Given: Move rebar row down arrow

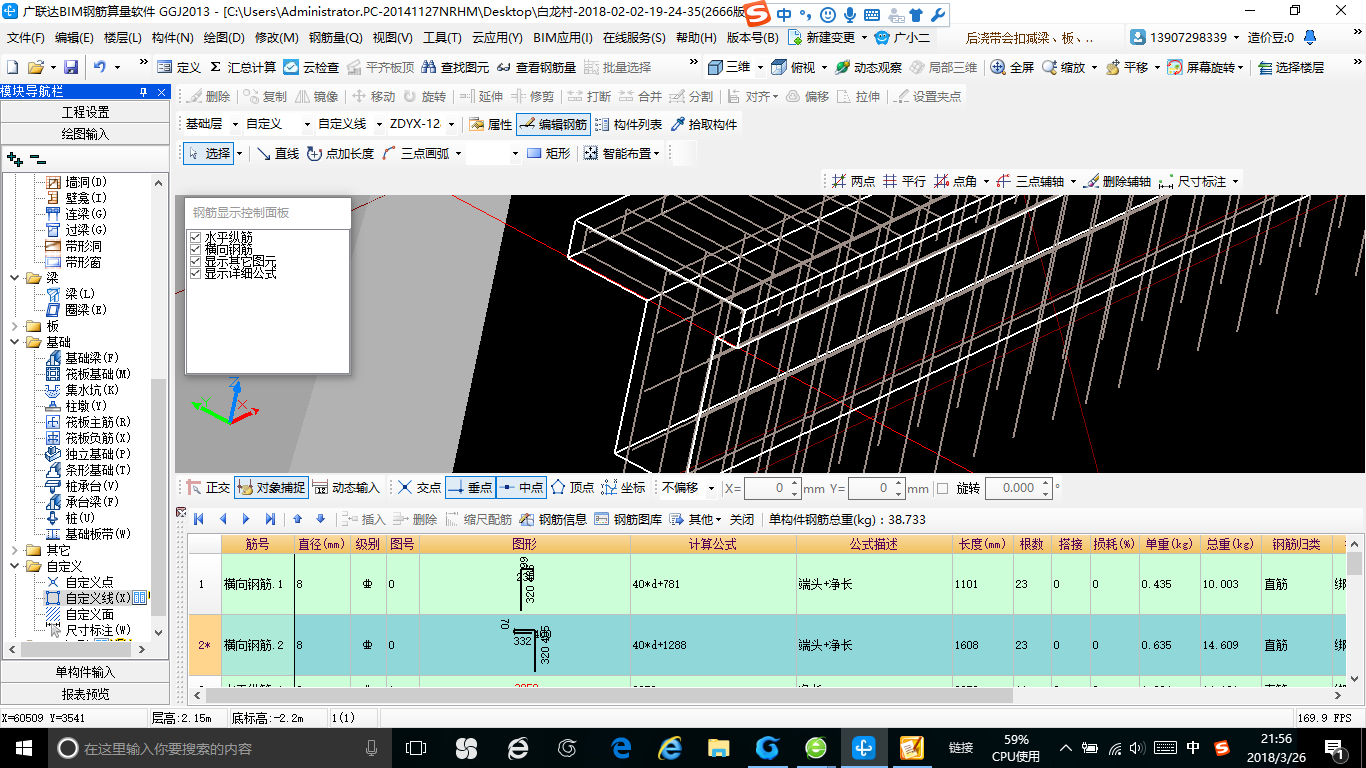Looking at the screenshot, I should coord(321,519).
